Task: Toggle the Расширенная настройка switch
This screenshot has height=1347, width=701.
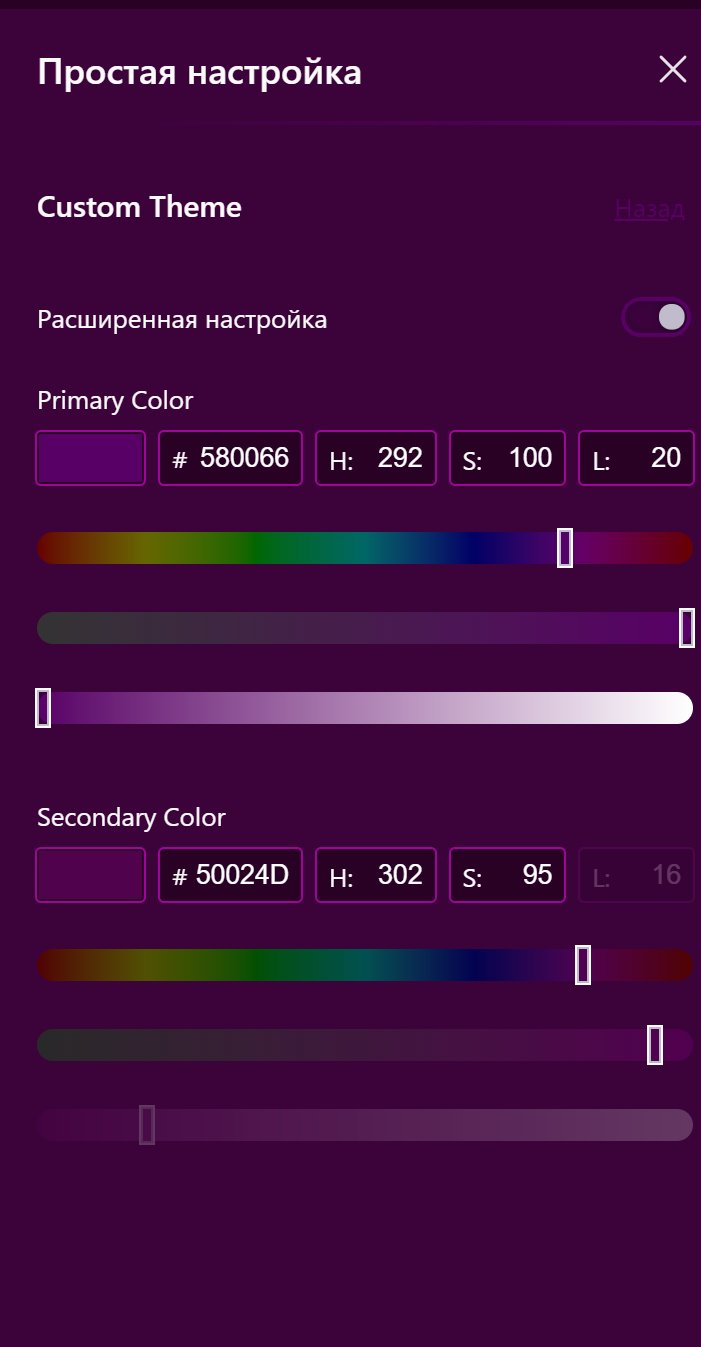Action: tap(656, 318)
